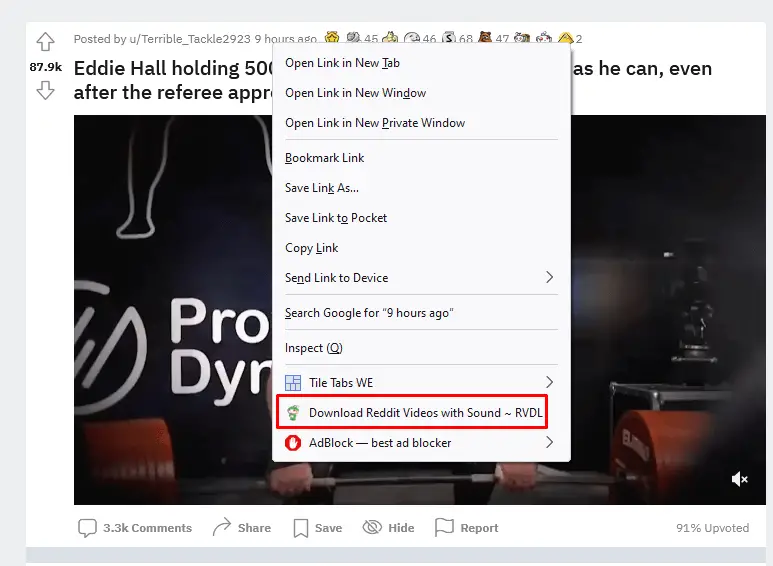
Task: Click the Save bookmark icon
Action: tap(301, 528)
